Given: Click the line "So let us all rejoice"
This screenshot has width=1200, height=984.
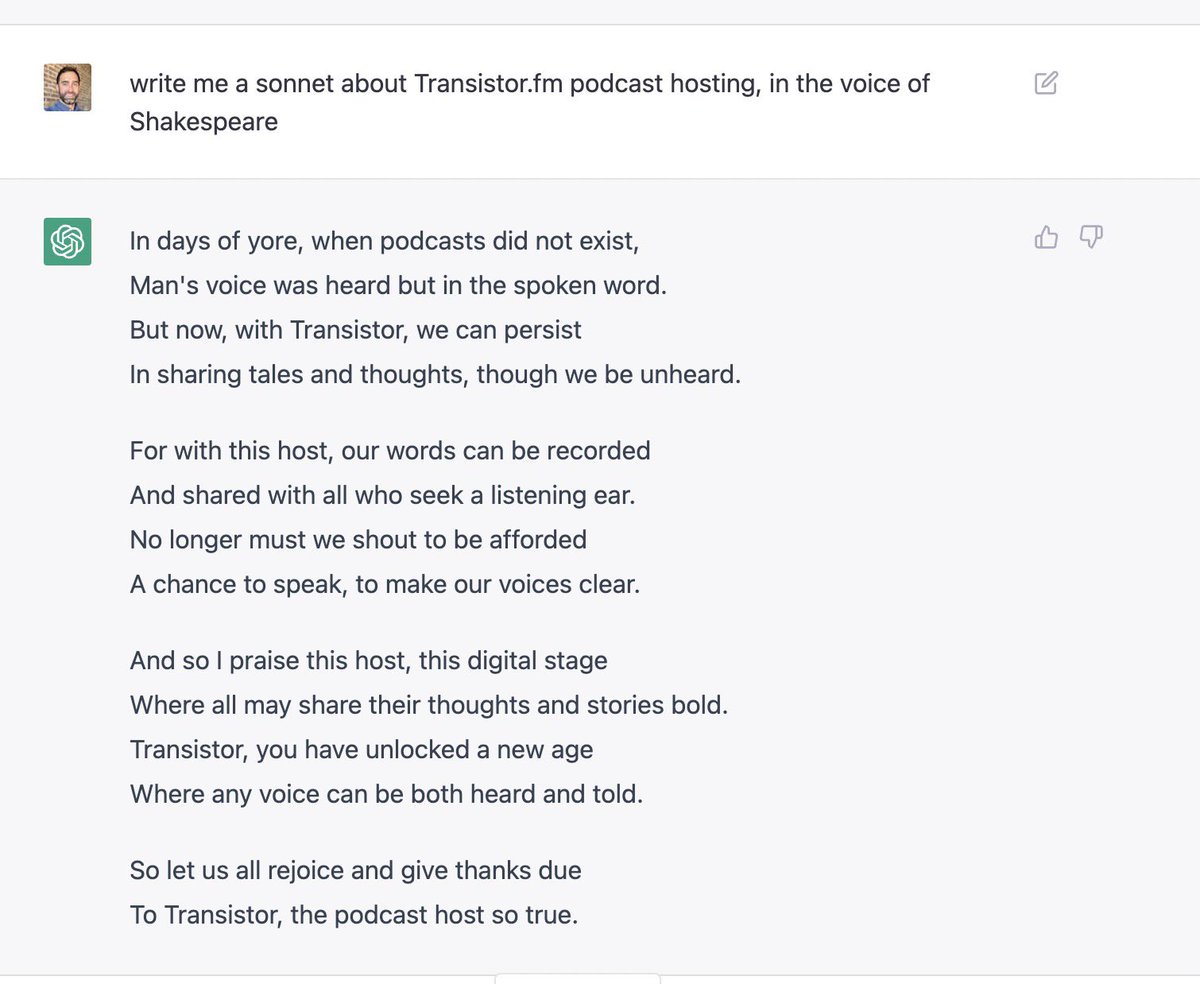Looking at the screenshot, I should point(355,870).
